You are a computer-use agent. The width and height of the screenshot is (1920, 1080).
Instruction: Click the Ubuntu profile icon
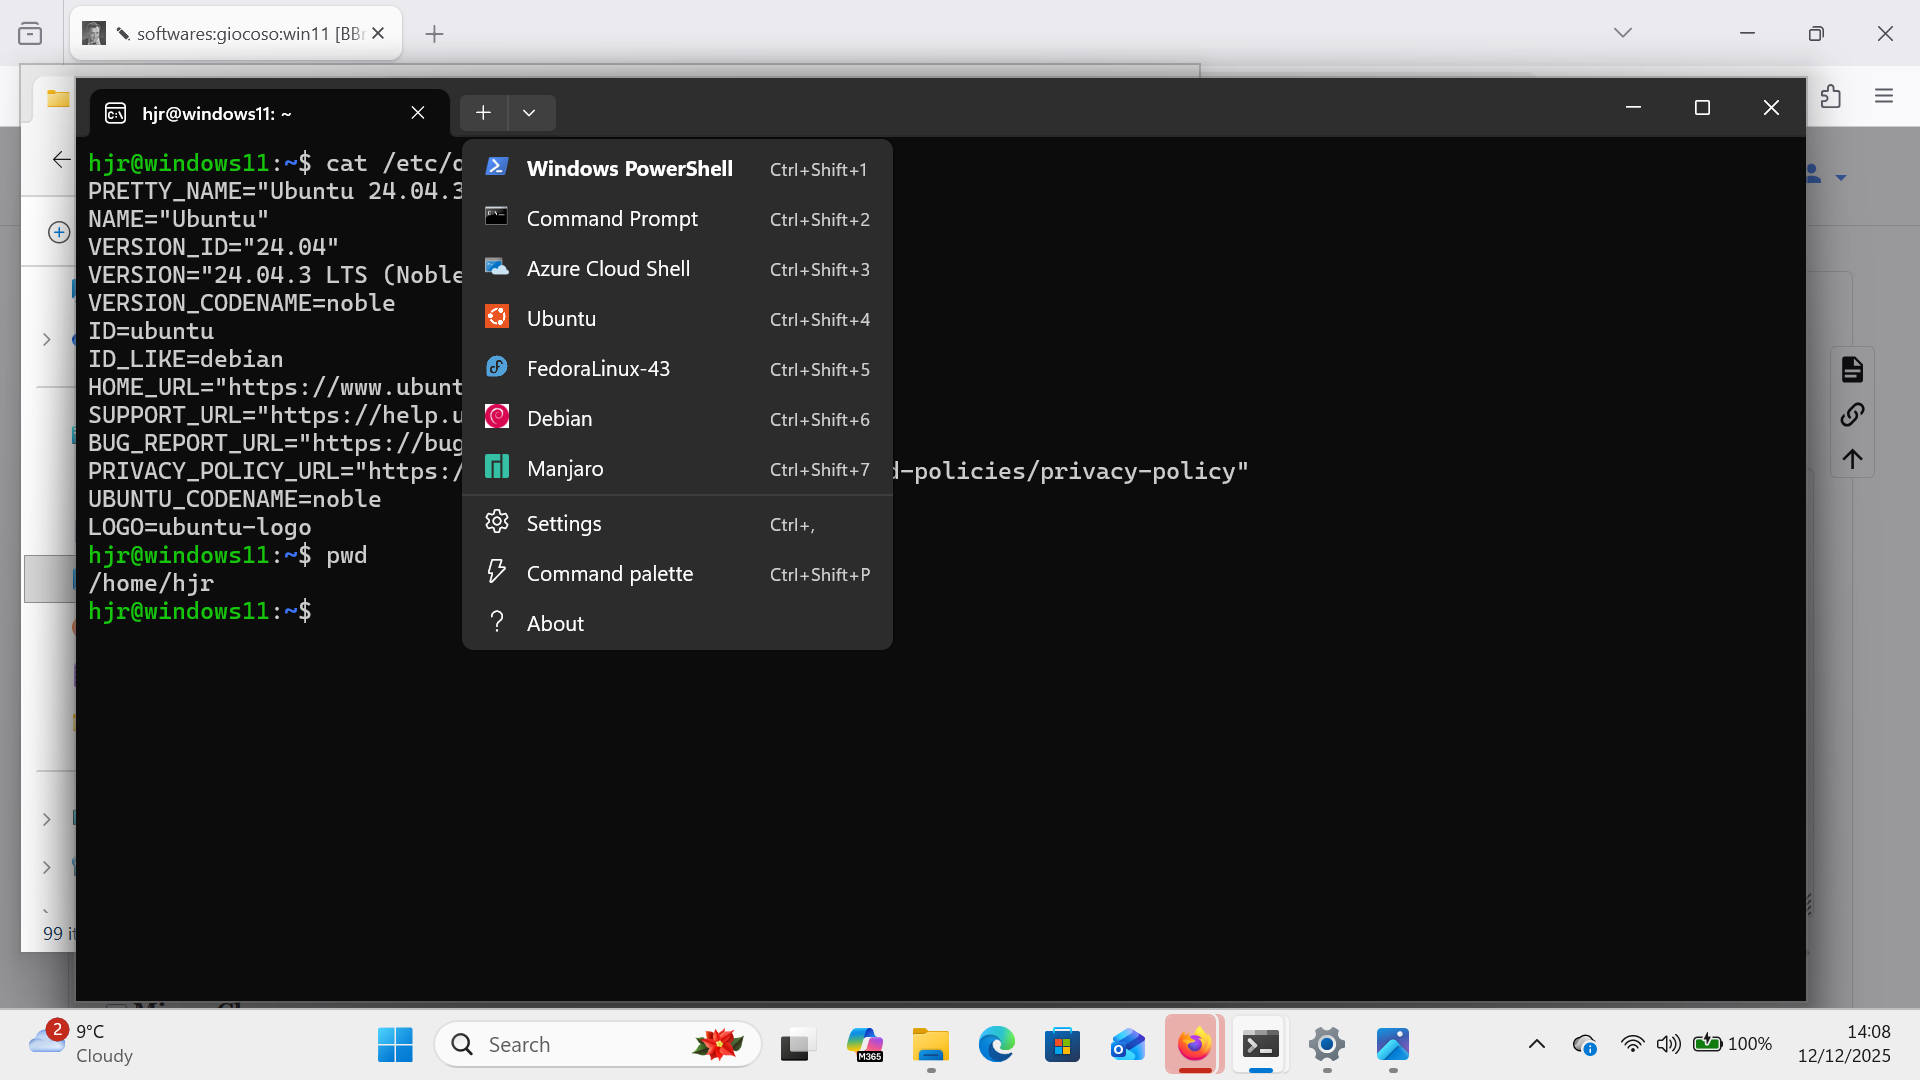(497, 317)
